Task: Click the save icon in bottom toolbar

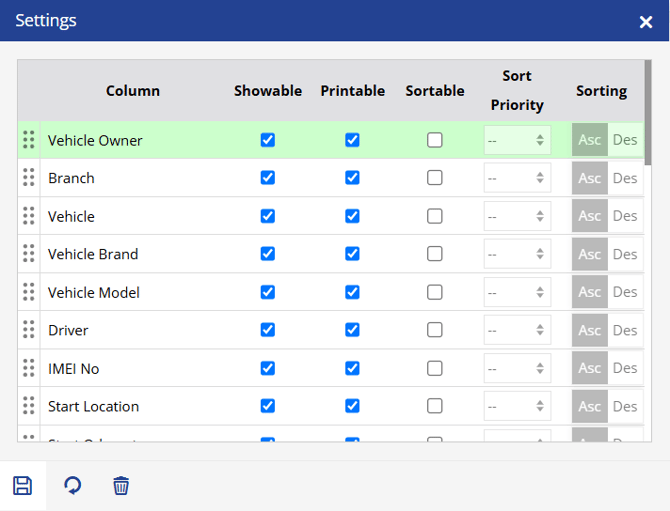Action: pyautogui.click(x=22, y=486)
